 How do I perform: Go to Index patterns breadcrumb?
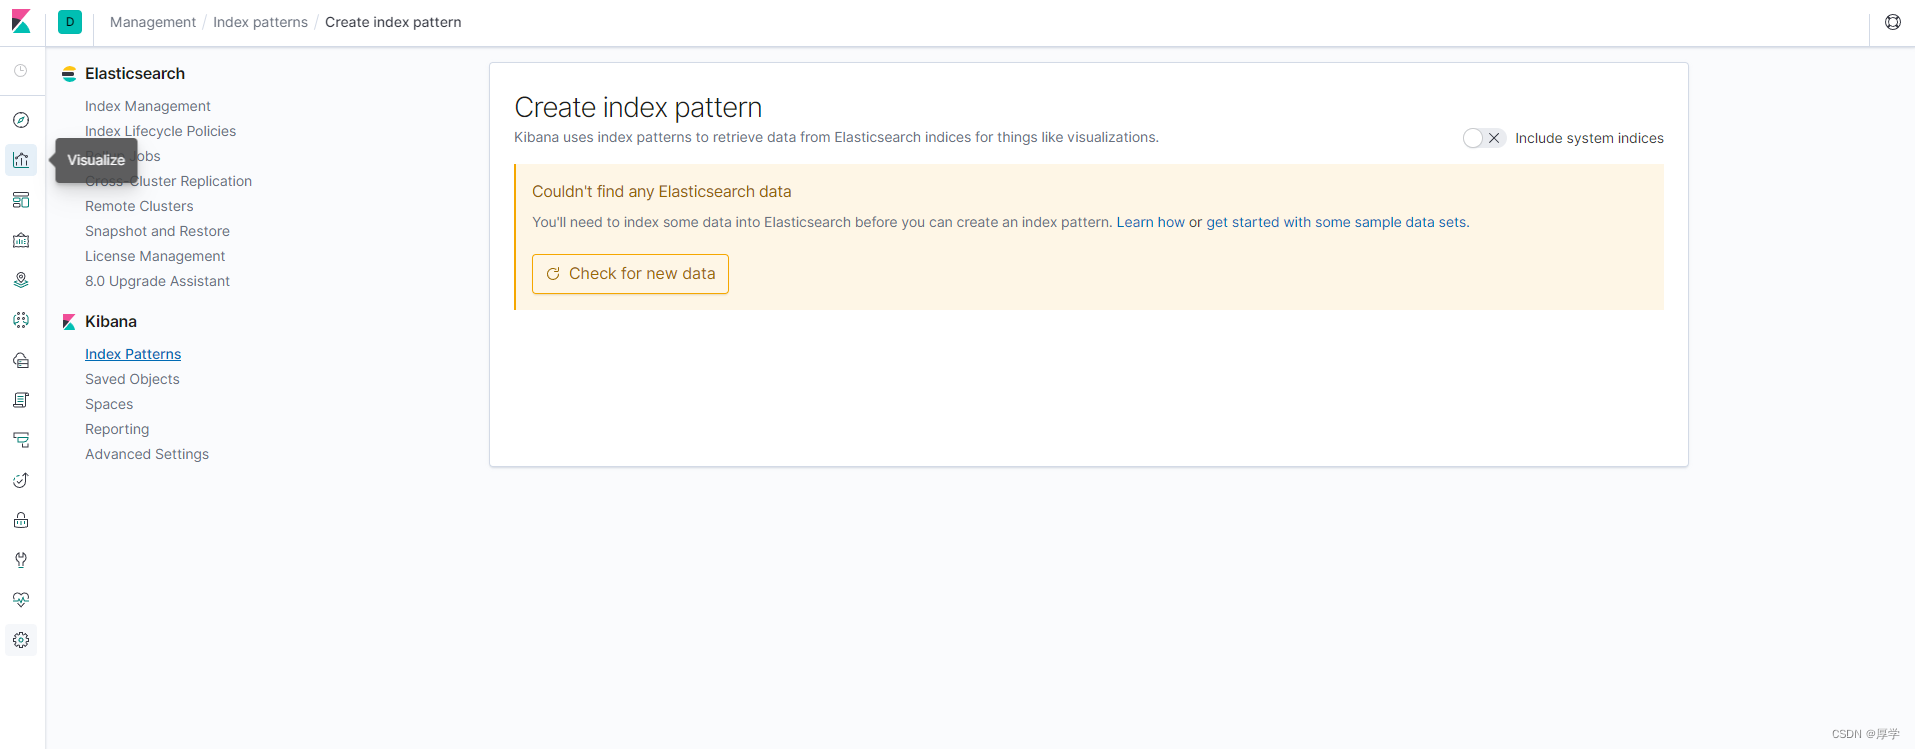coord(260,22)
